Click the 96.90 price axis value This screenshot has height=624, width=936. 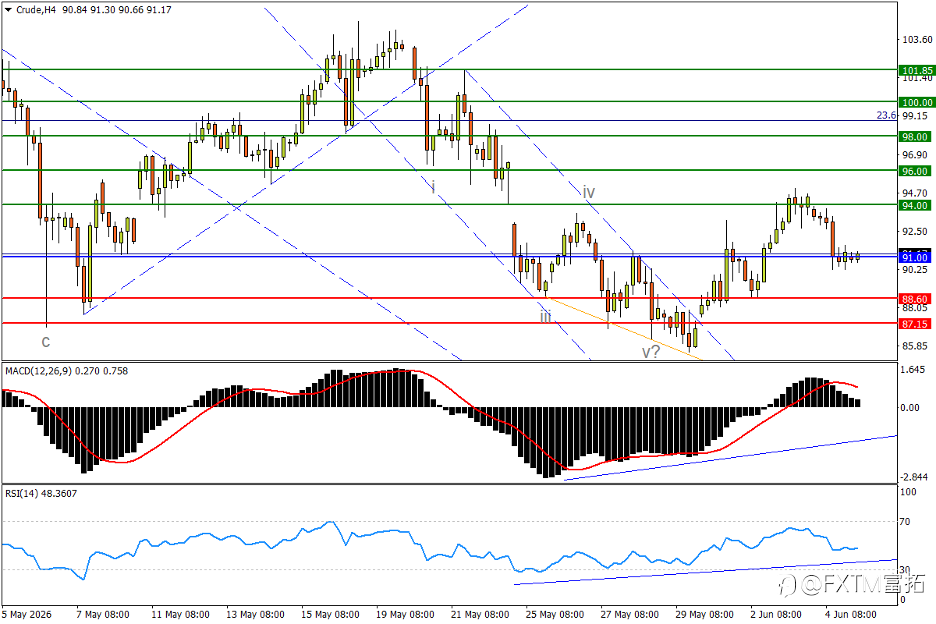coord(915,155)
